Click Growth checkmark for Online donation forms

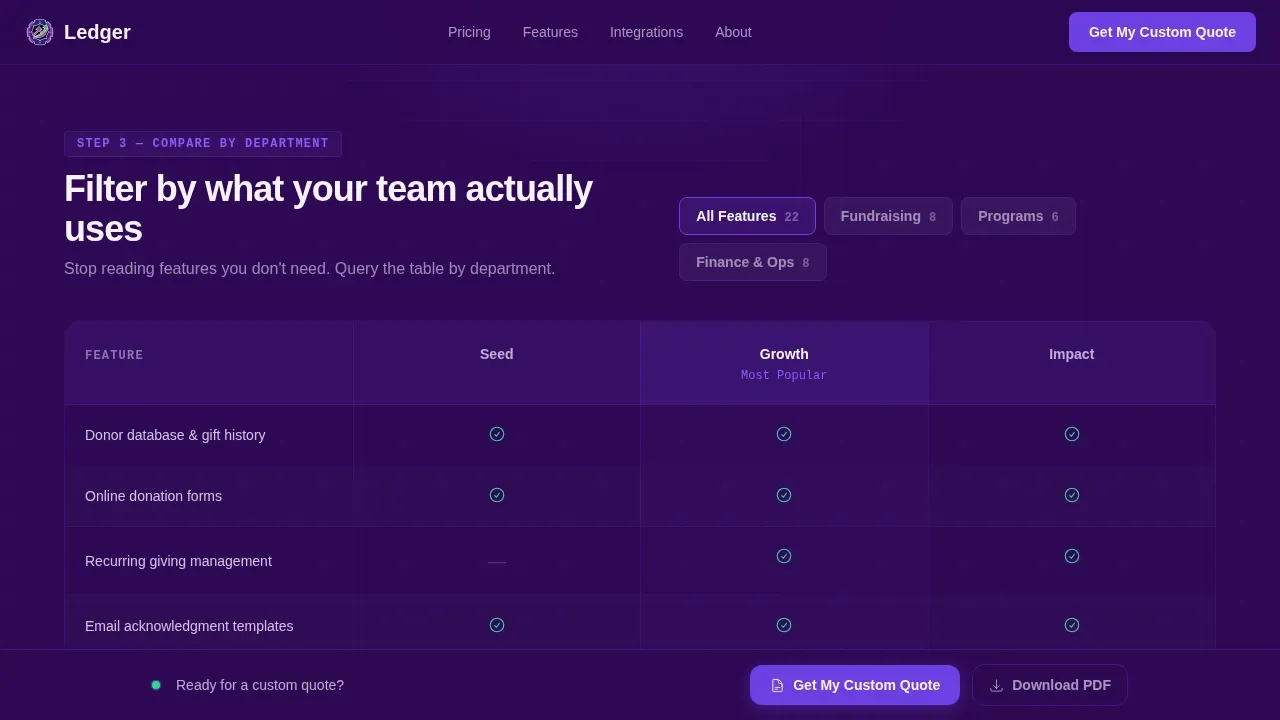[784, 495]
